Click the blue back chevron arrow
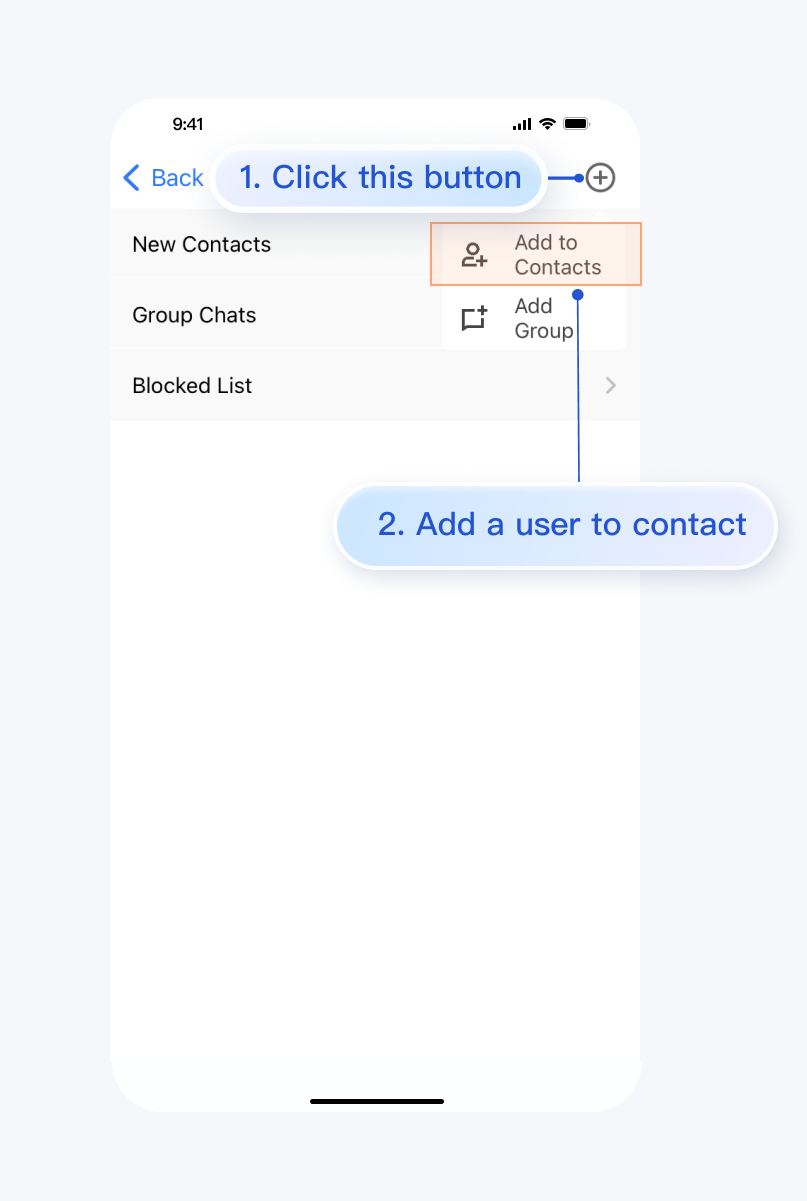The height and width of the screenshot is (1201, 807). tap(131, 178)
